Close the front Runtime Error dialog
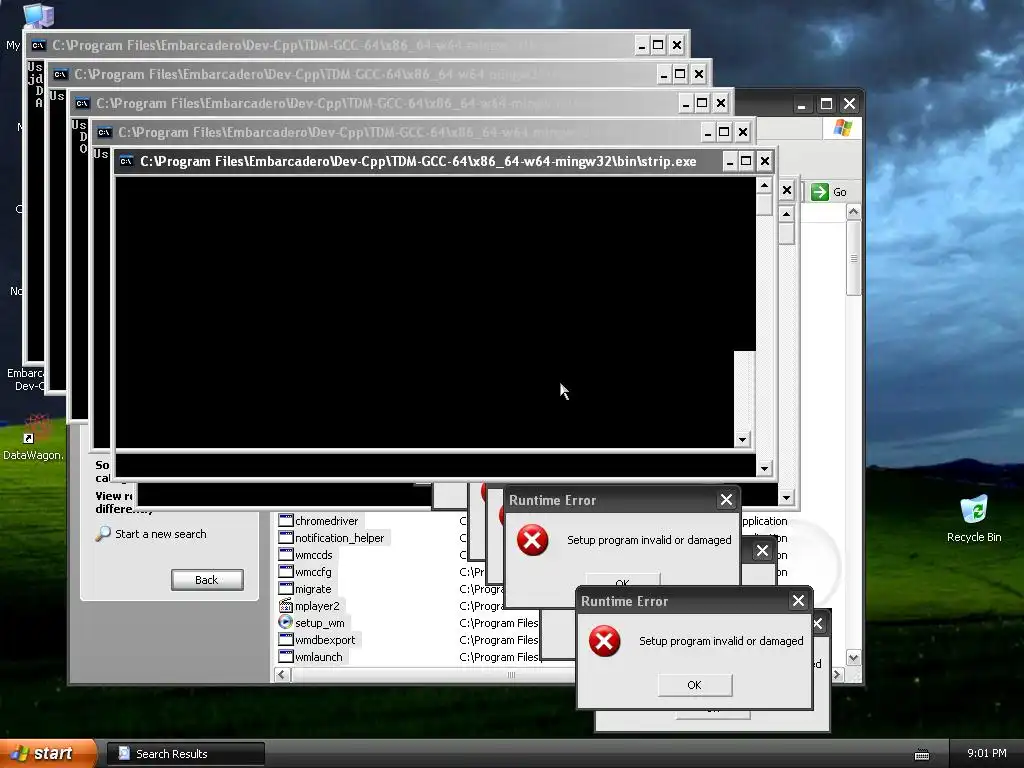1024x768 pixels. pos(798,601)
